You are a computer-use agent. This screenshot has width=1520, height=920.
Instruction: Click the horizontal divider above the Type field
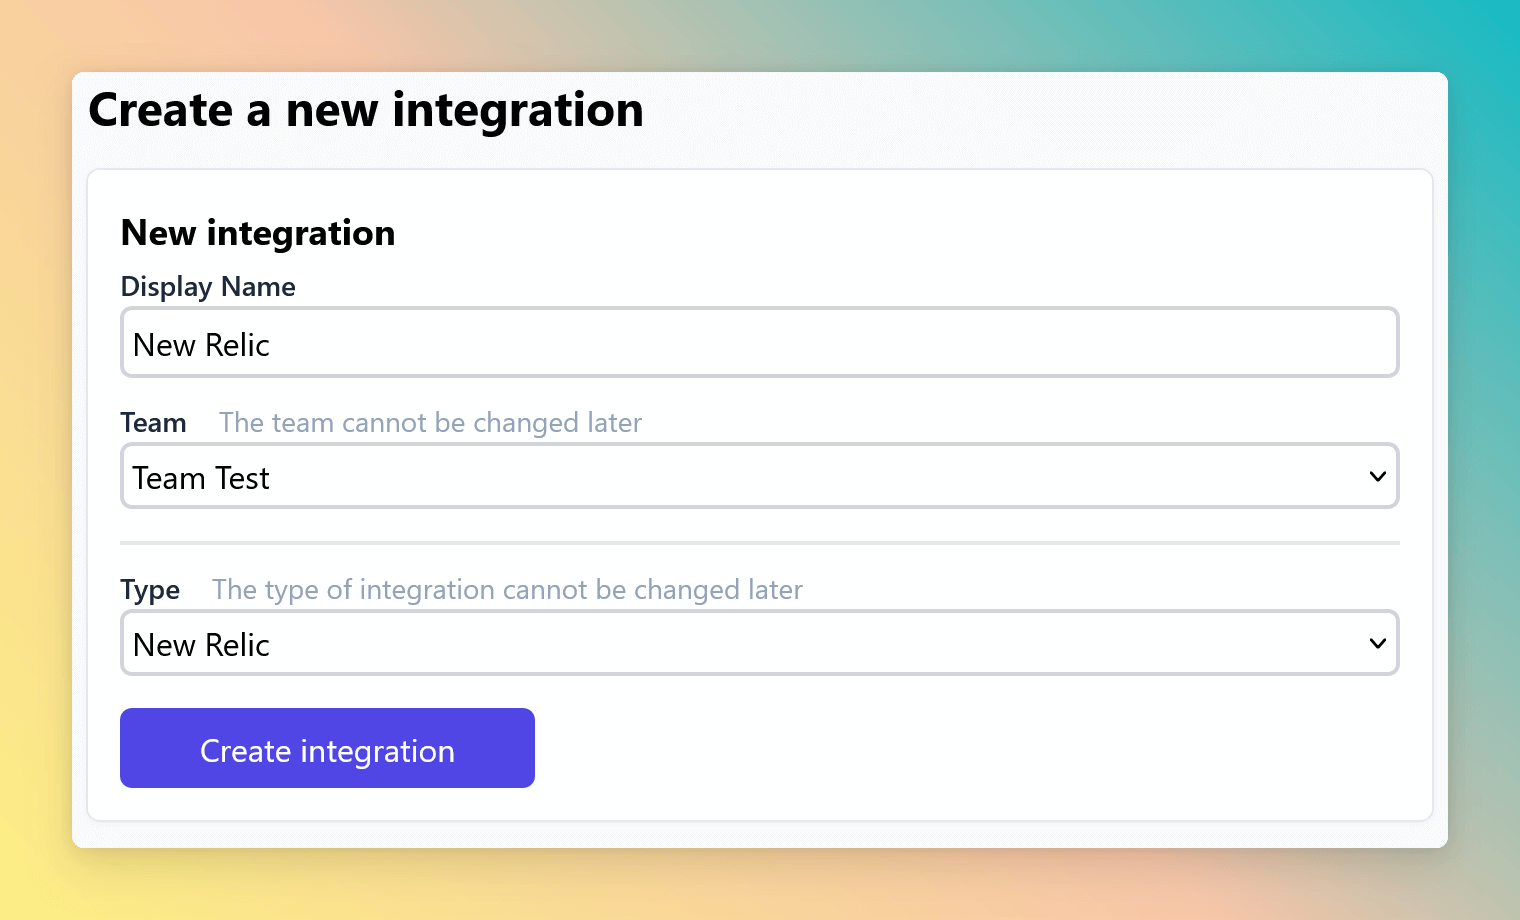[759, 543]
